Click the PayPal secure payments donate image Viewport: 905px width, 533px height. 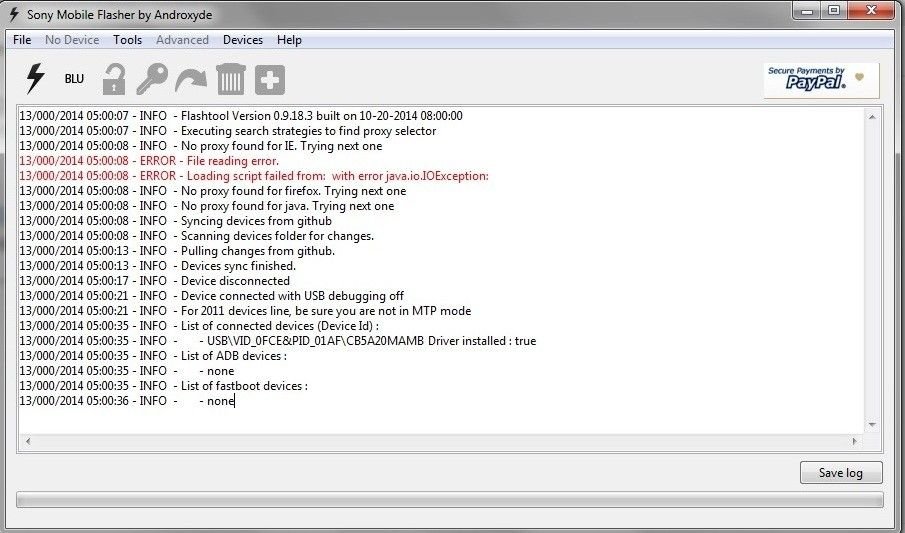(x=821, y=80)
